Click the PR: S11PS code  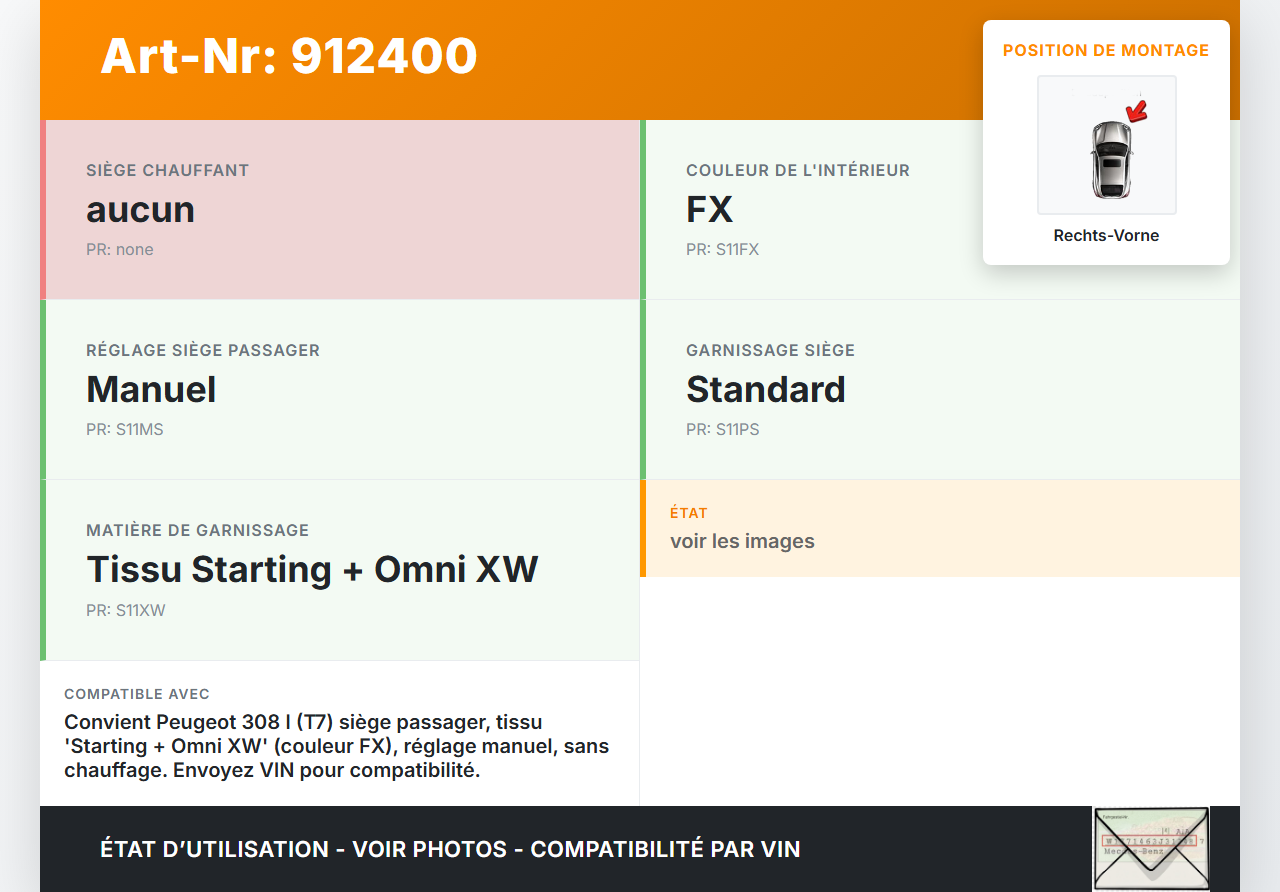pyautogui.click(x=723, y=430)
